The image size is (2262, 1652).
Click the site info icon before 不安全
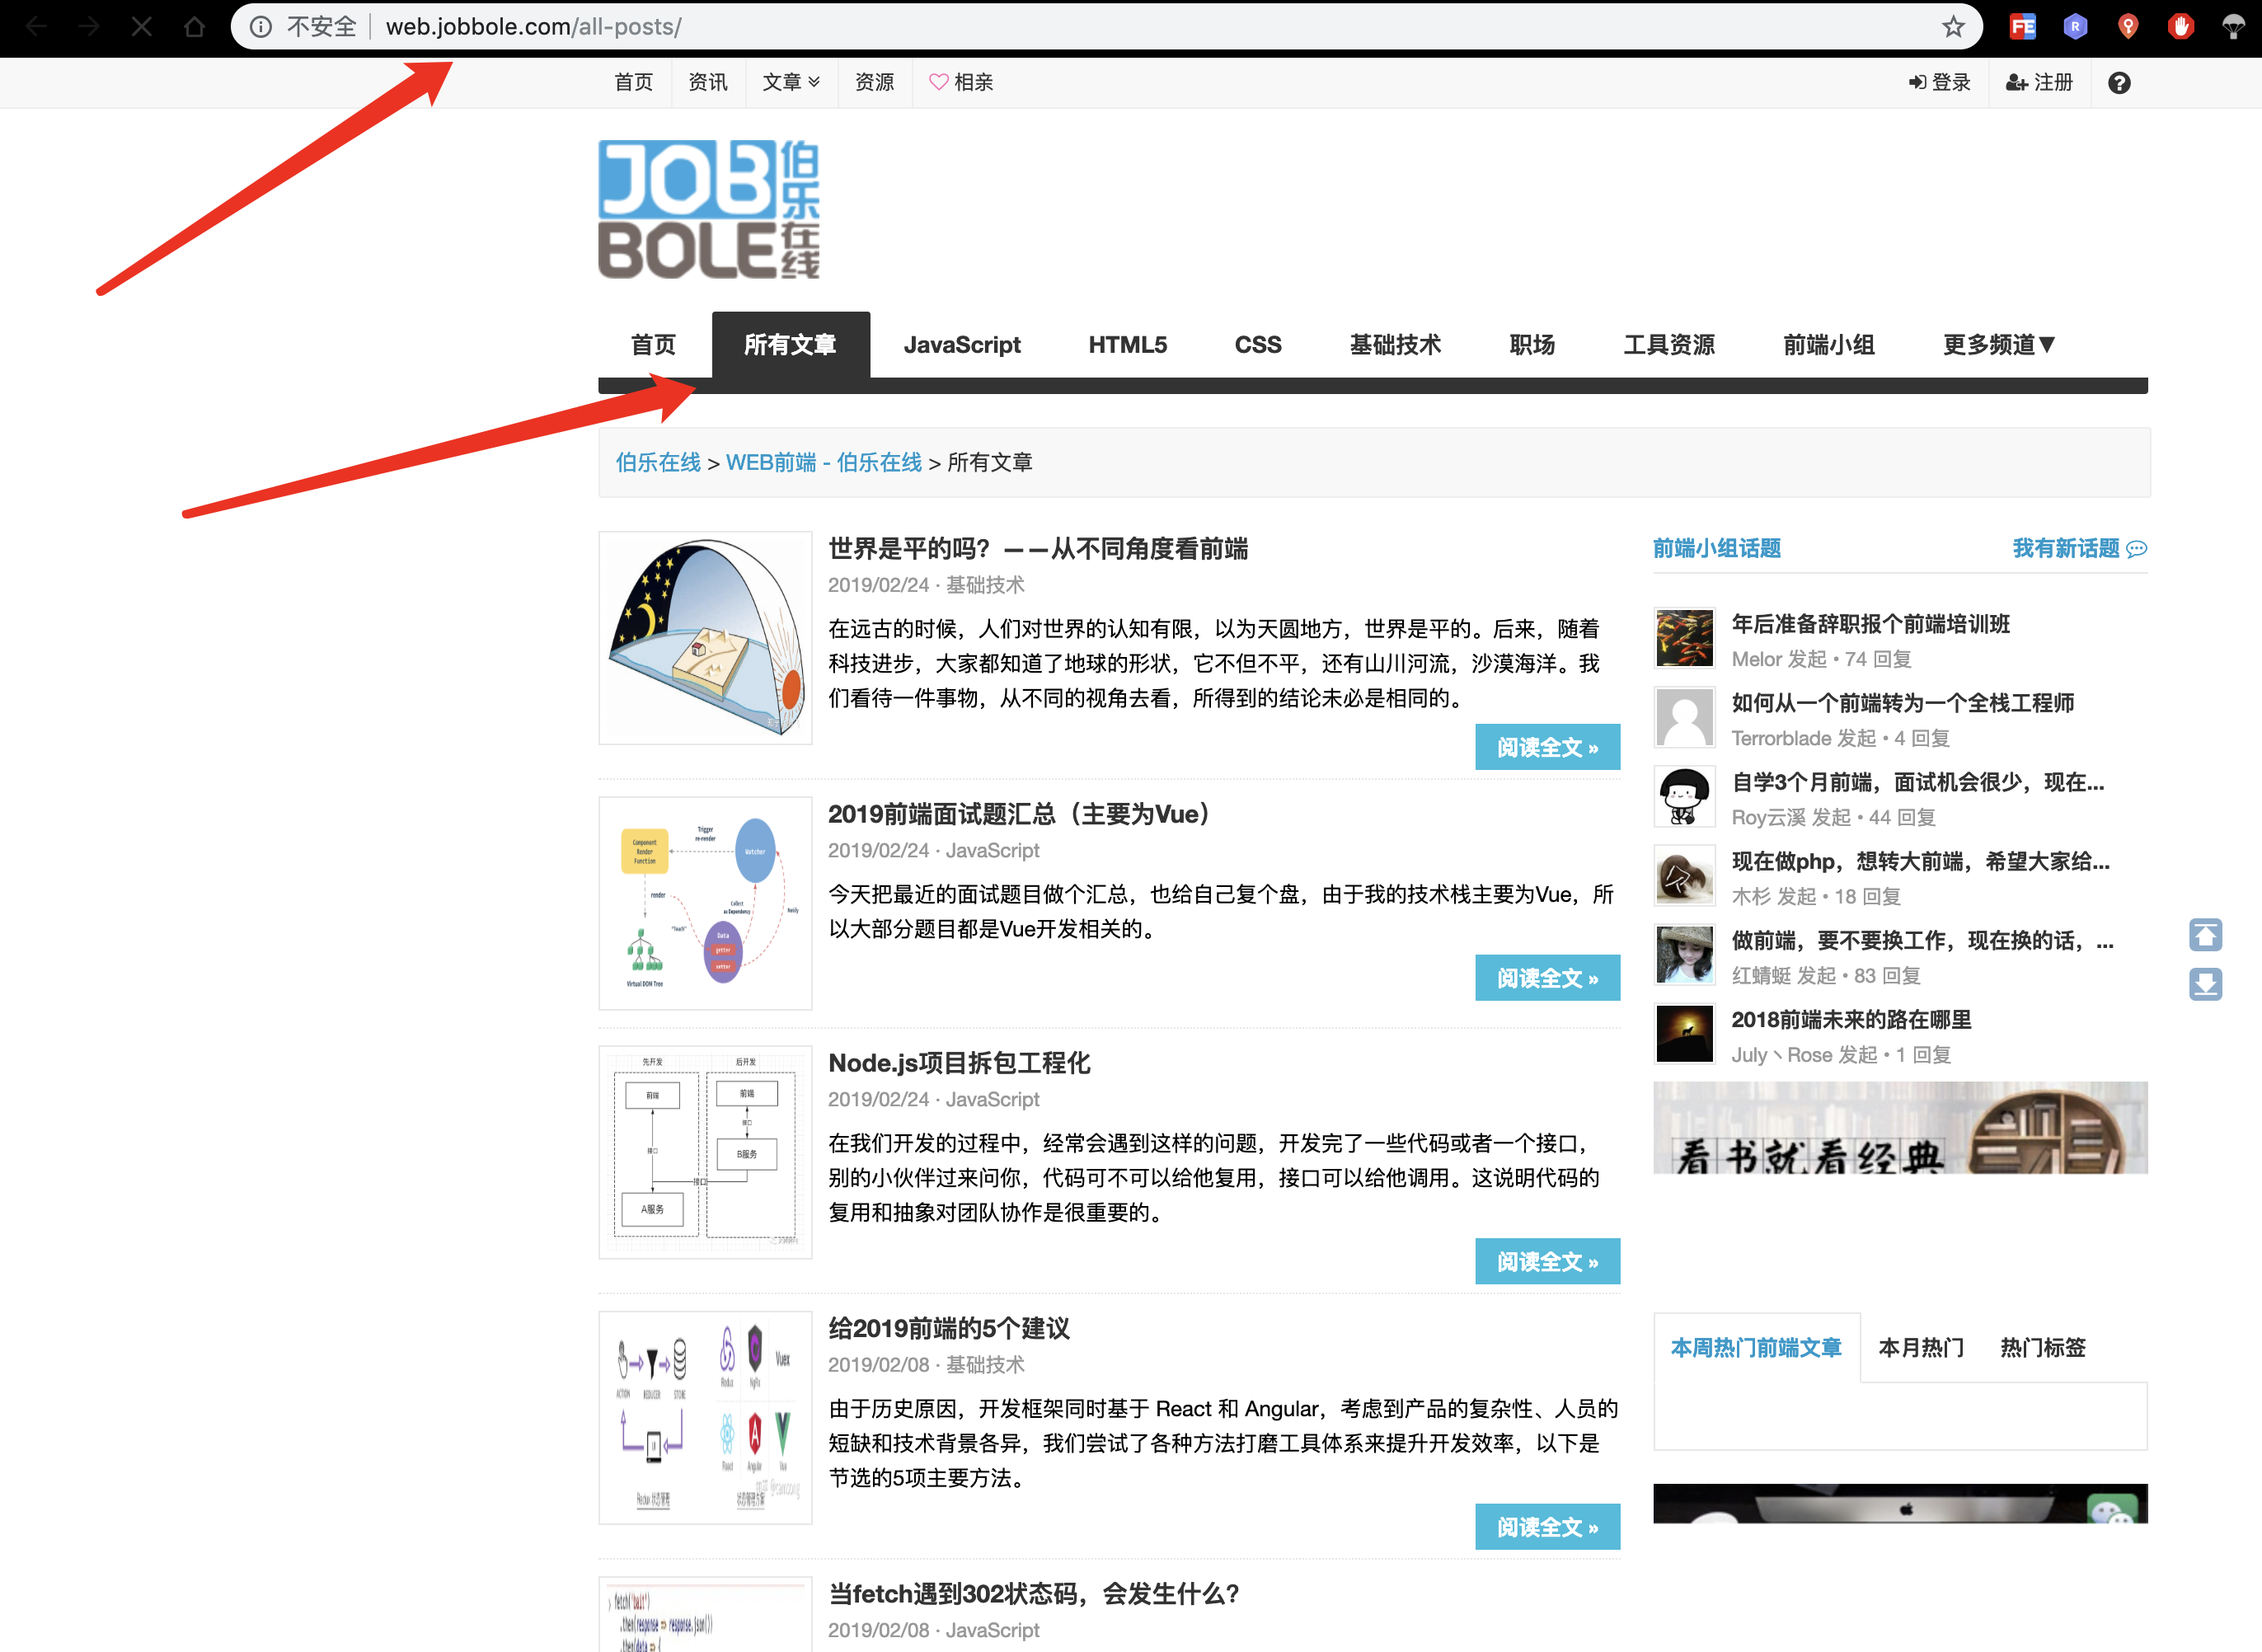click(x=260, y=27)
